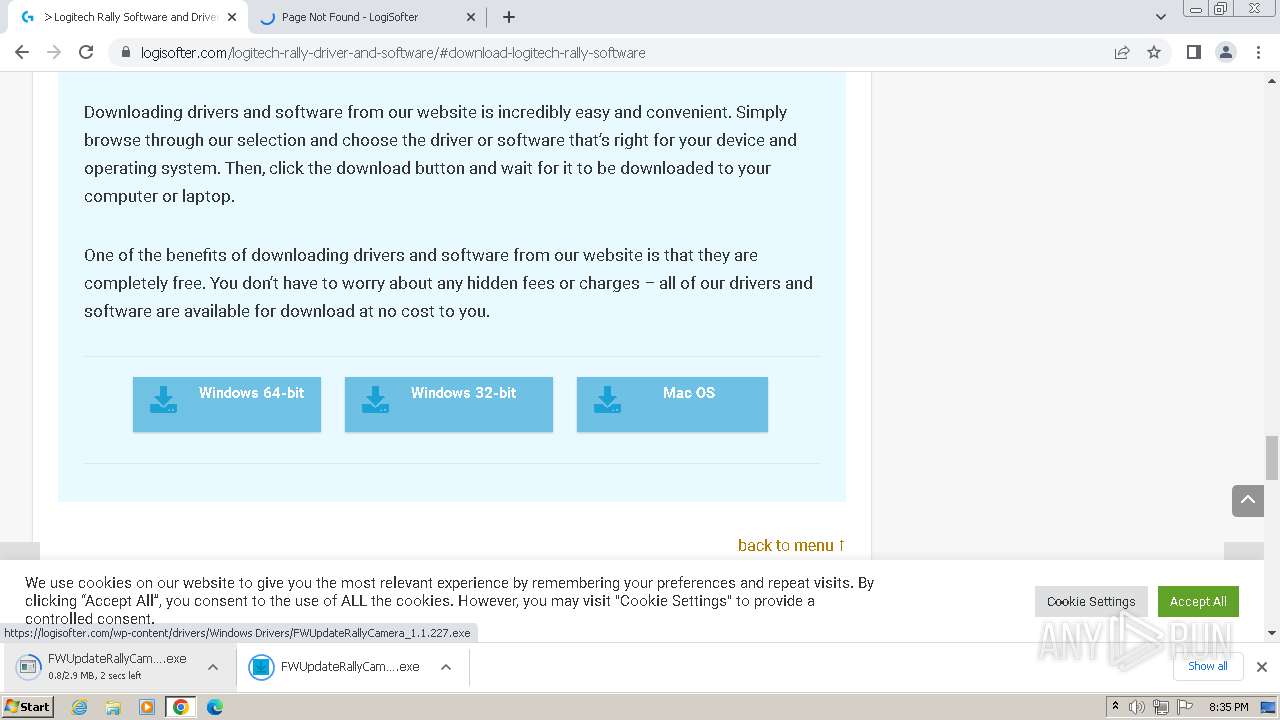Click the Chrome taskbar icon
The height and width of the screenshot is (720, 1280).
181,707
